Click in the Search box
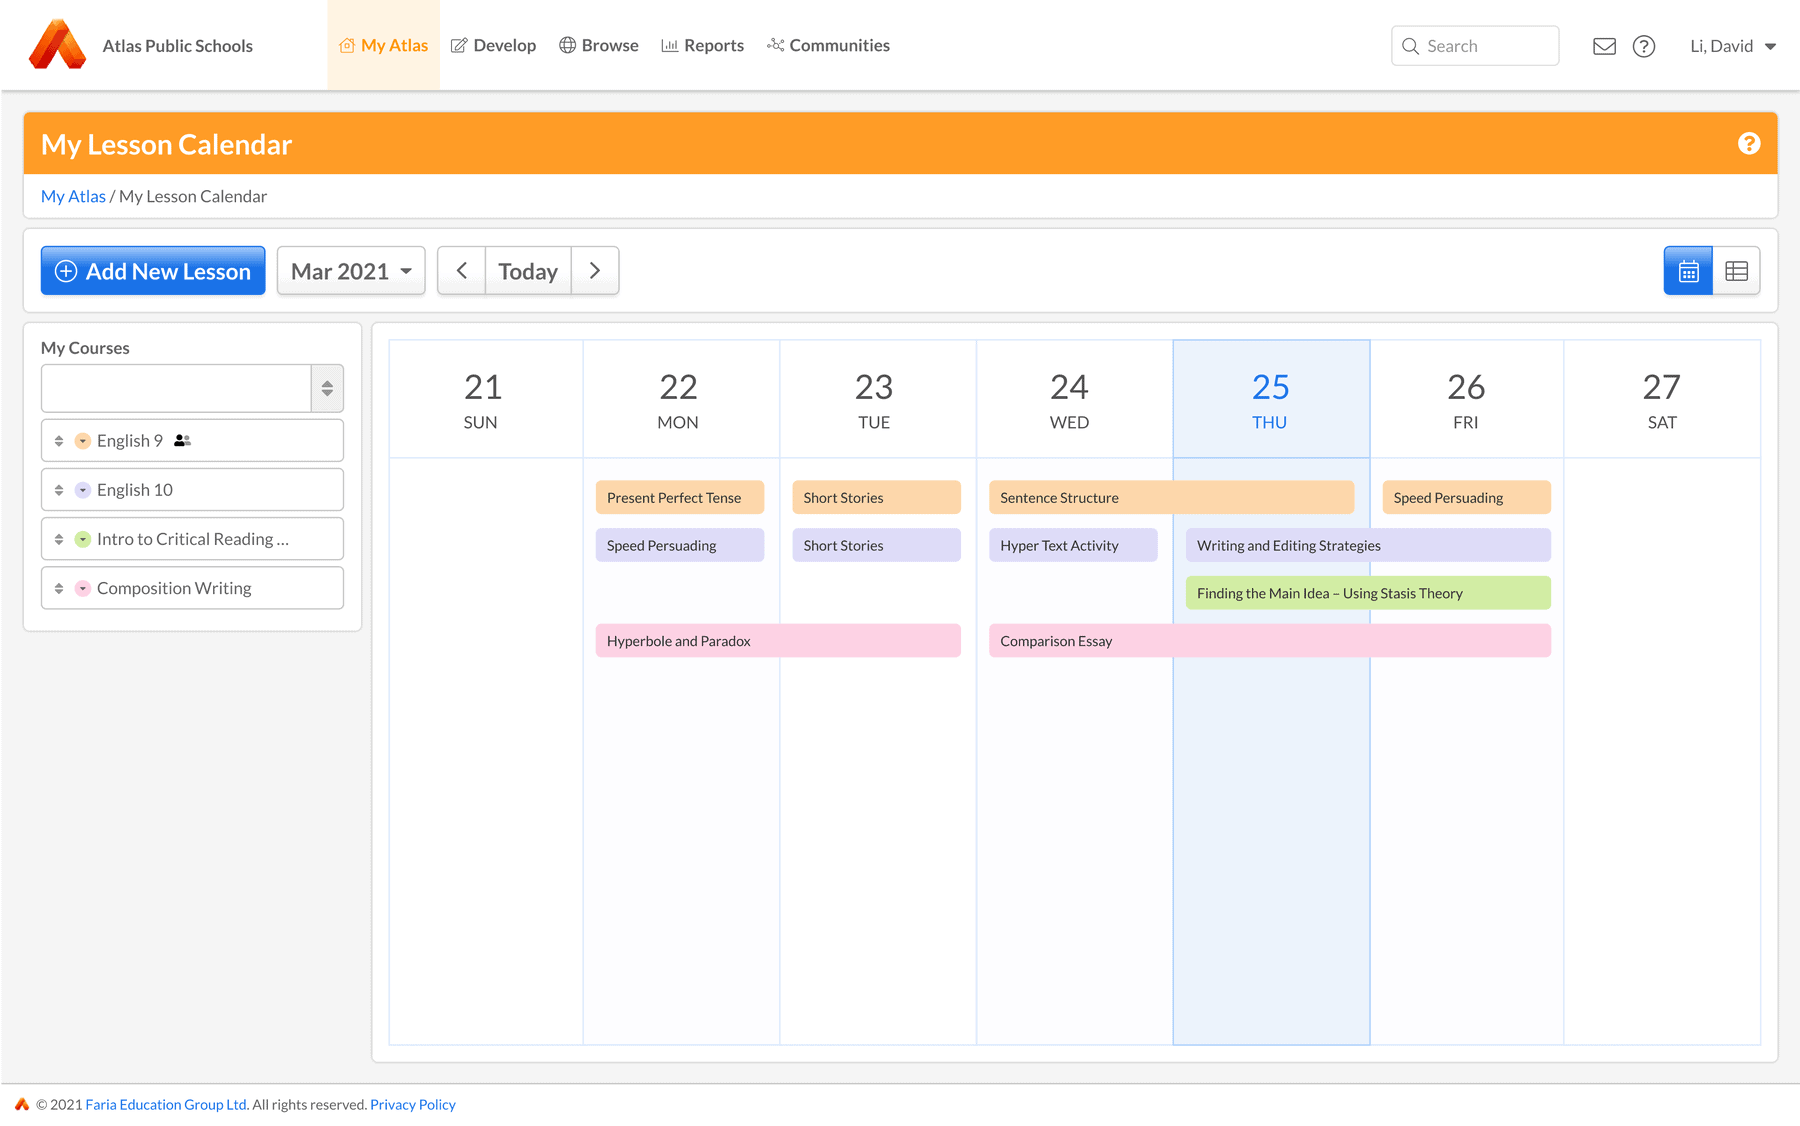Image resolution: width=1800 pixels, height=1126 pixels. pyautogui.click(x=1475, y=46)
